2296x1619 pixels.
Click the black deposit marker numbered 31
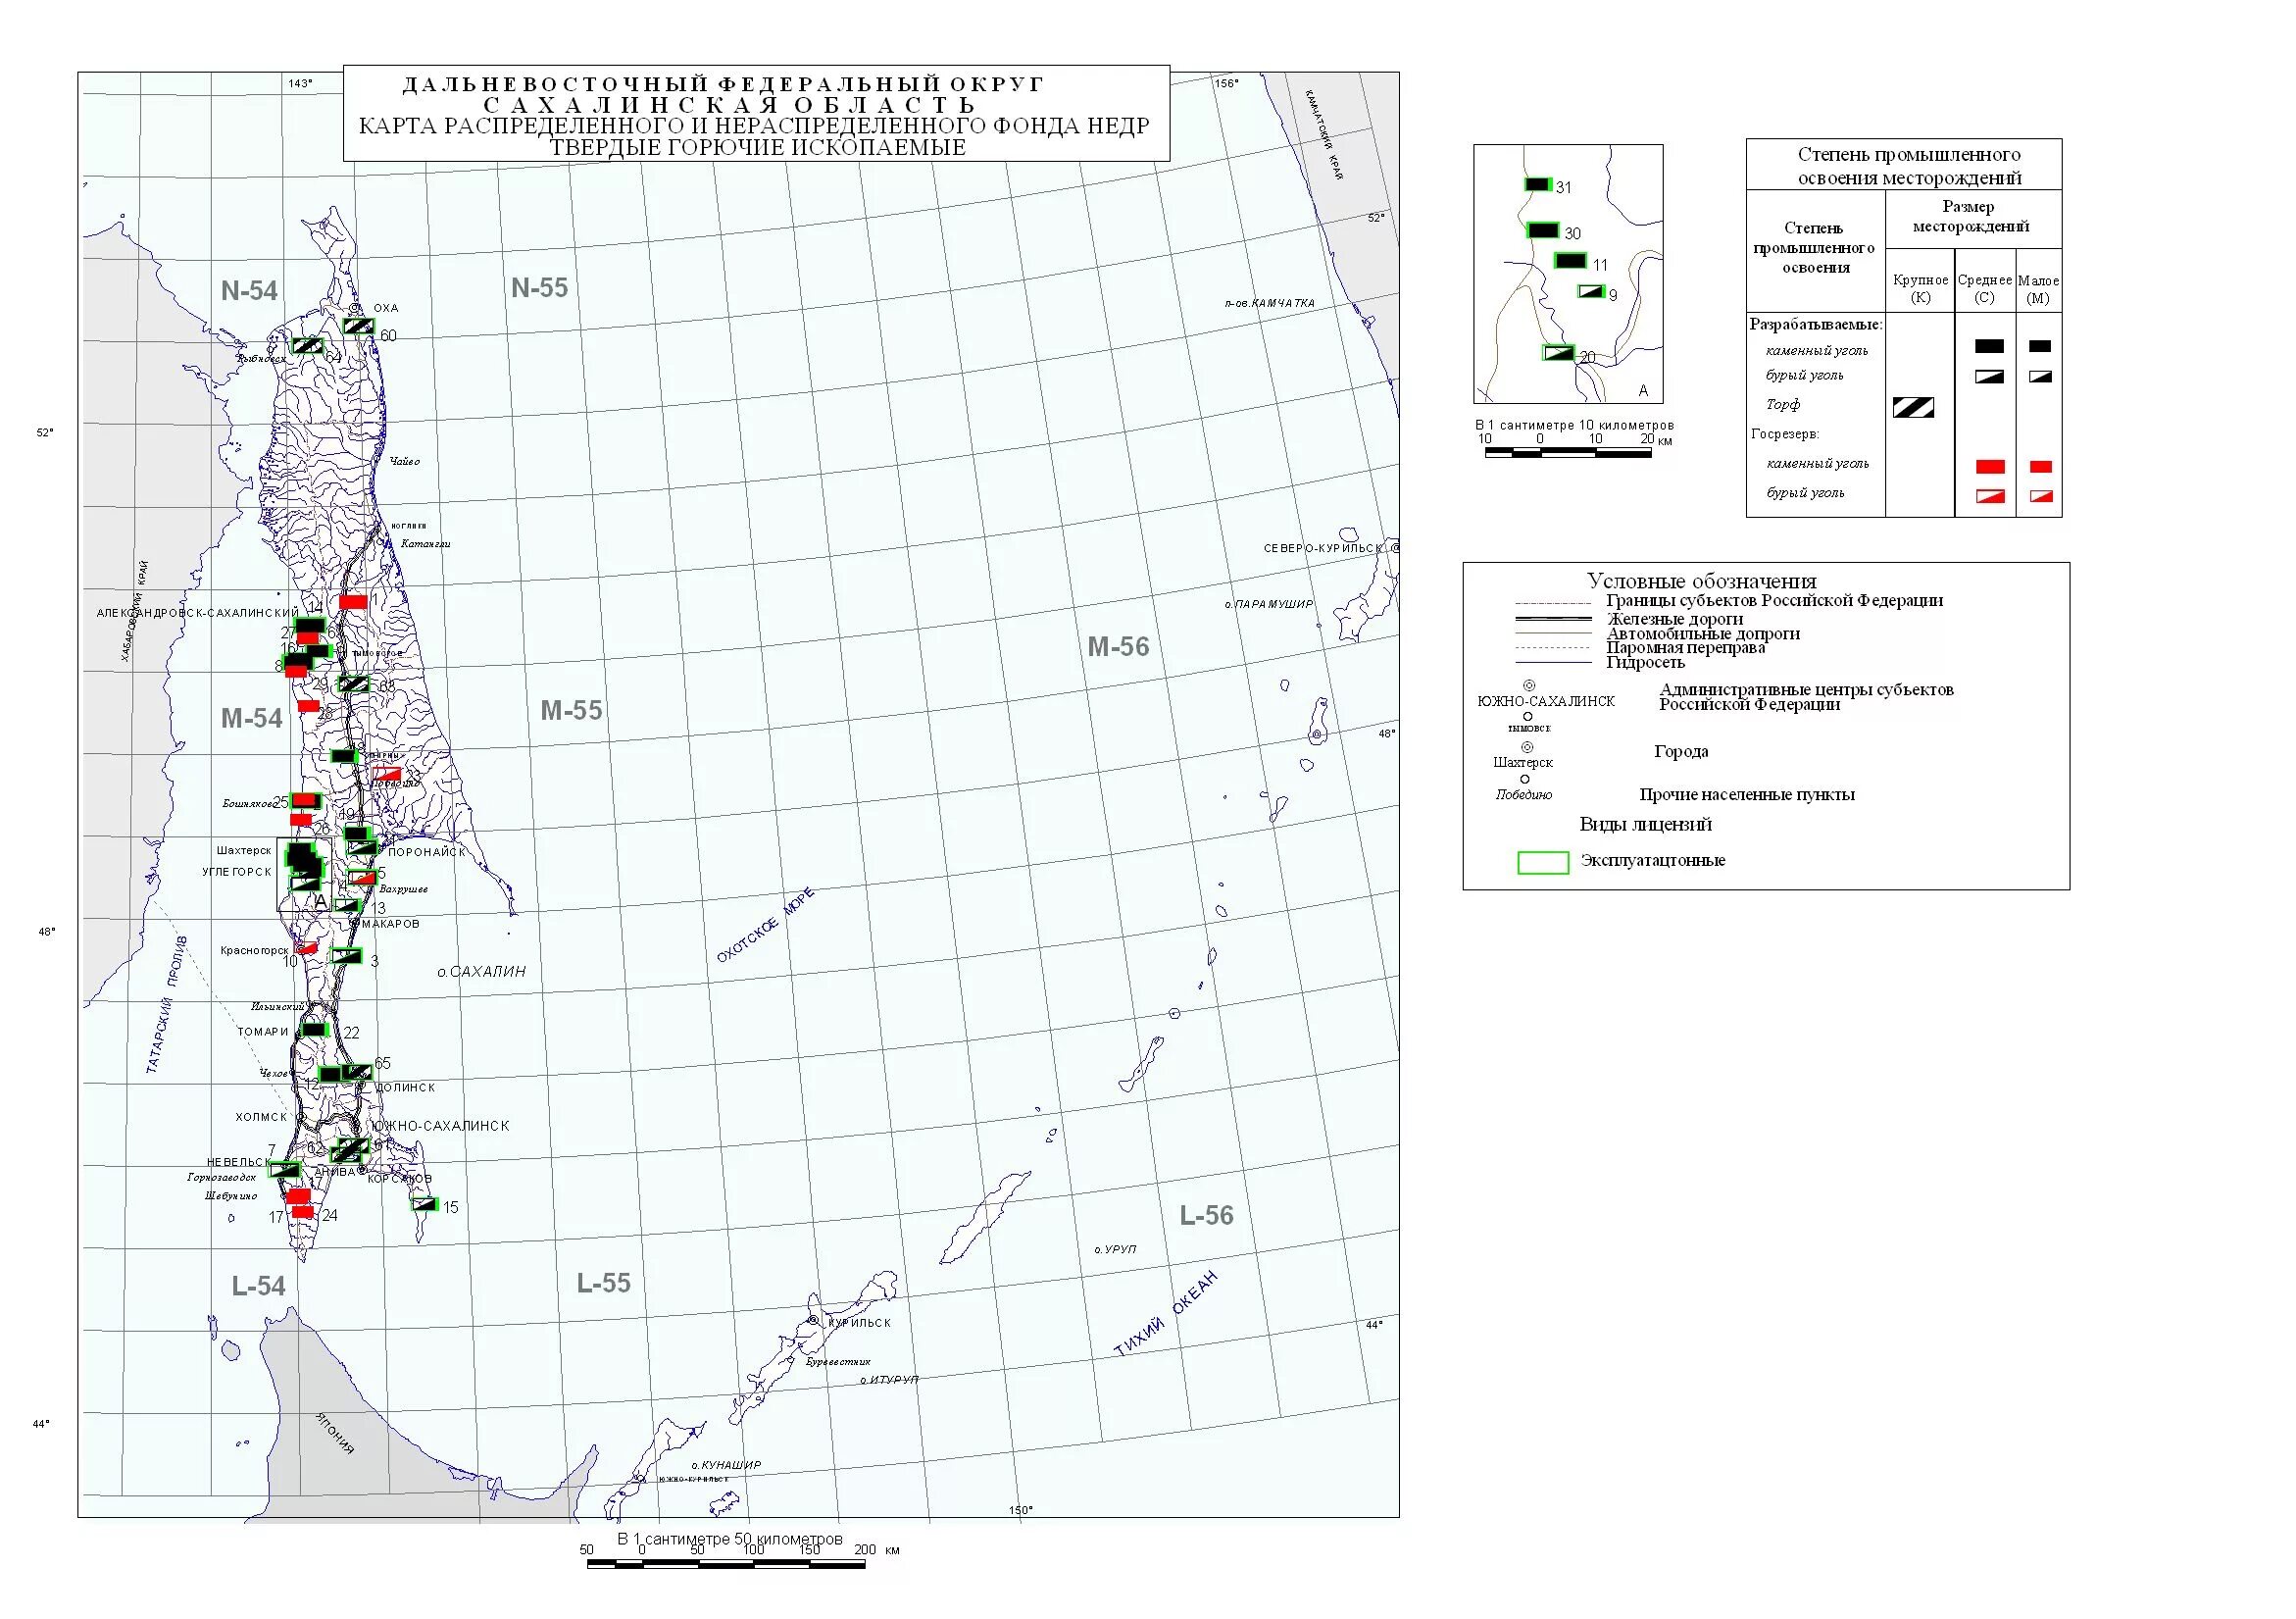[1538, 184]
